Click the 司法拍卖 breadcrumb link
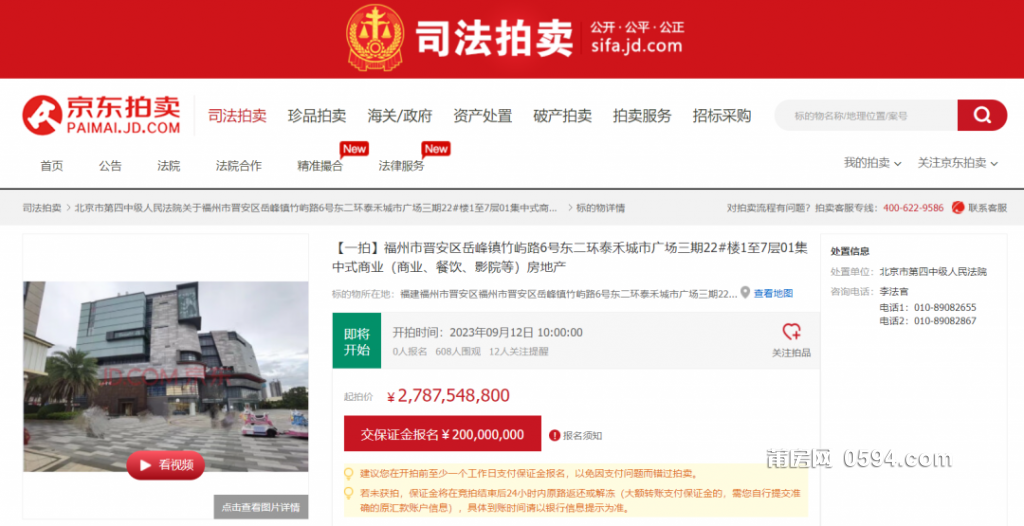Viewport: 1024px width, 526px height. click(x=42, y=208)
